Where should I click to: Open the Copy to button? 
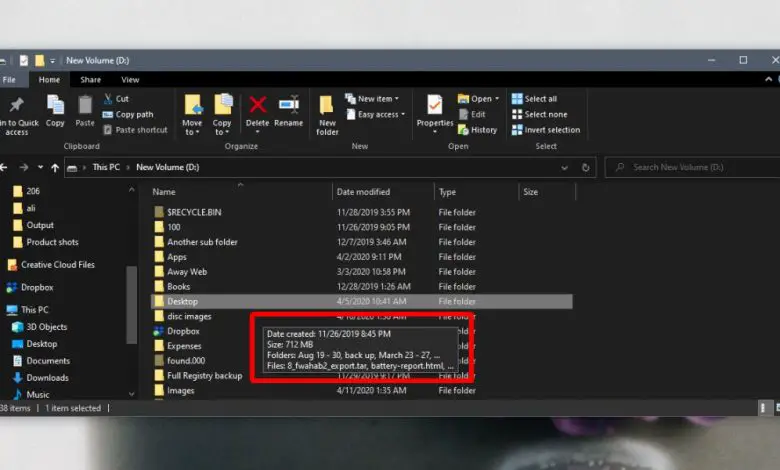(222, 114)
